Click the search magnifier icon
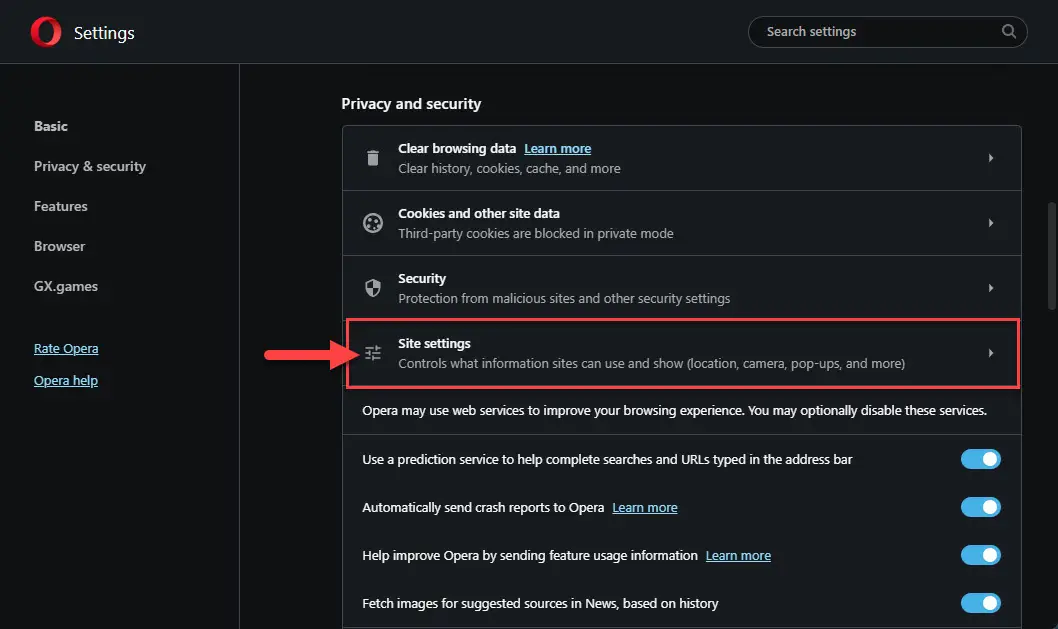This screenshot has height=629, width=1058. [1009, 31]
